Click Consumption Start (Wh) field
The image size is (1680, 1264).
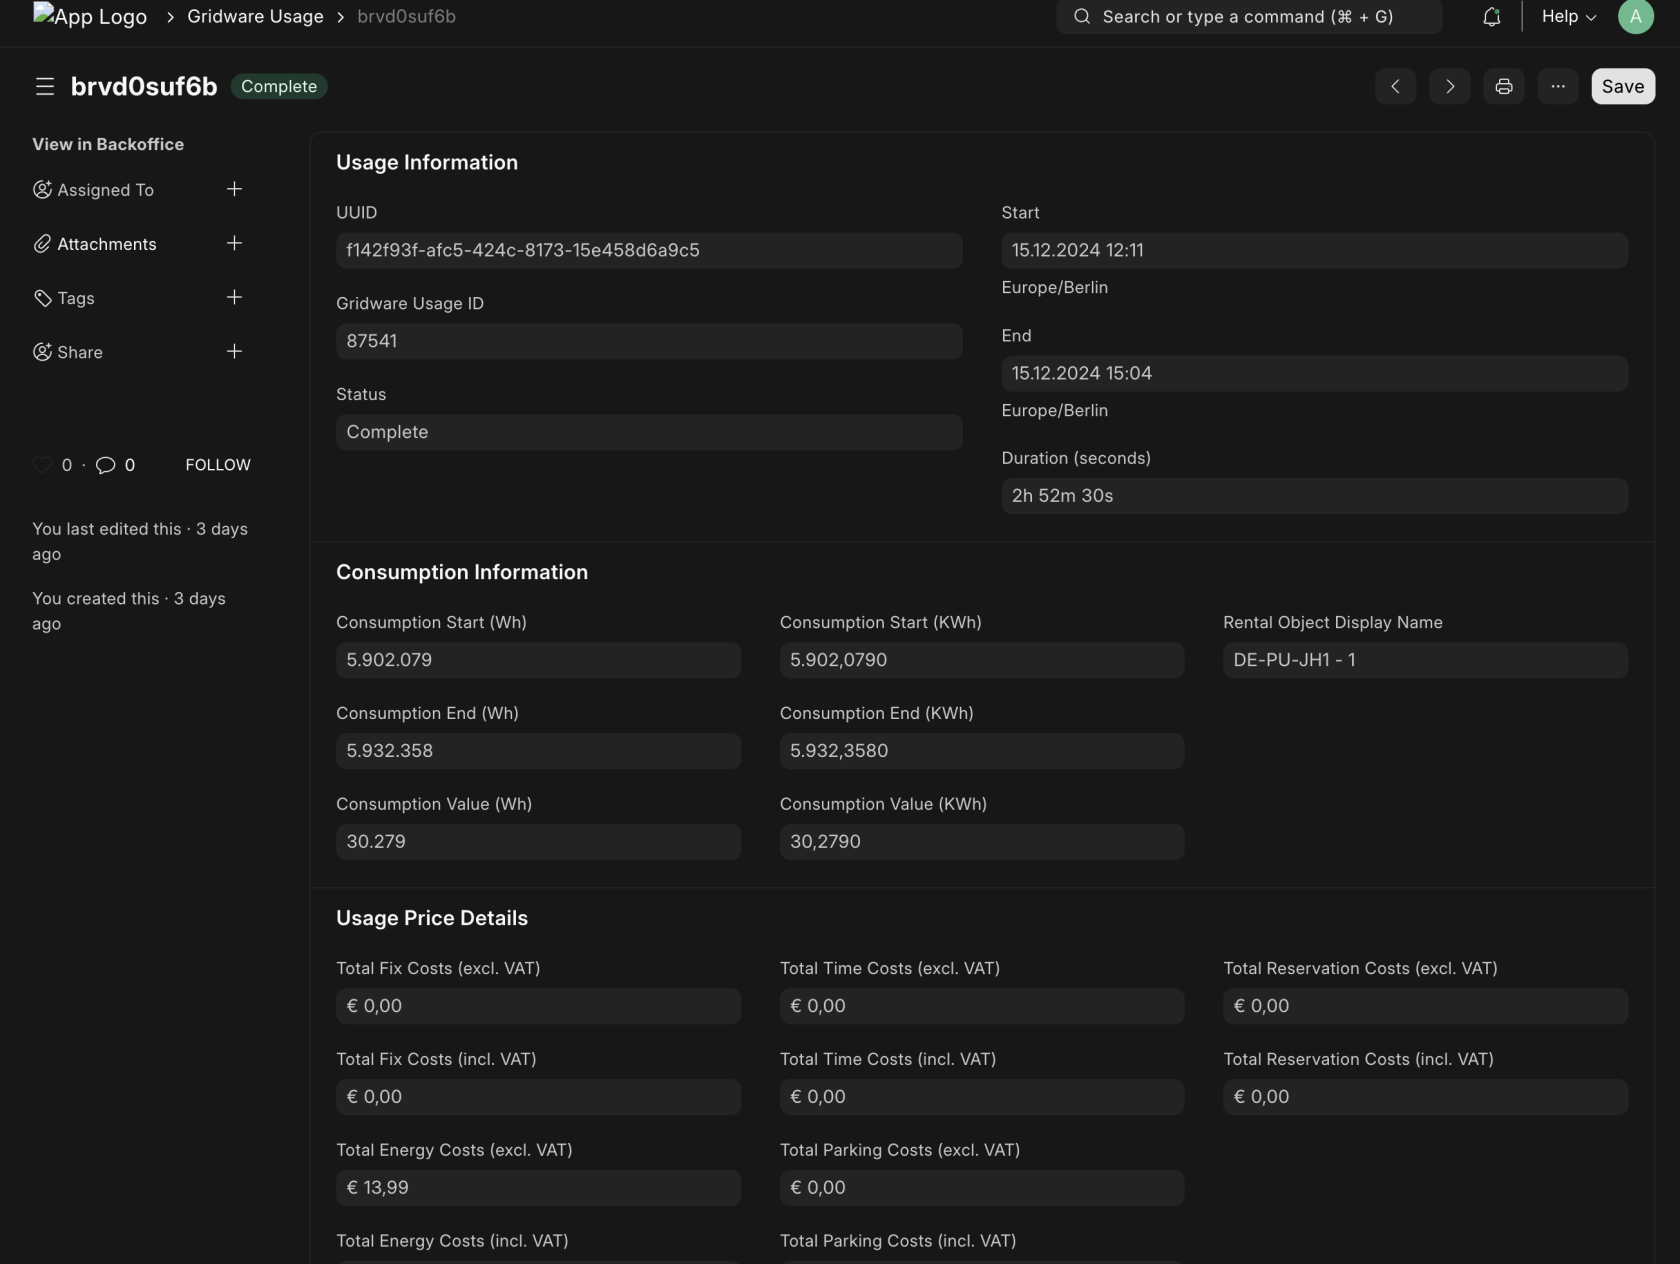[x=538, y=660]
